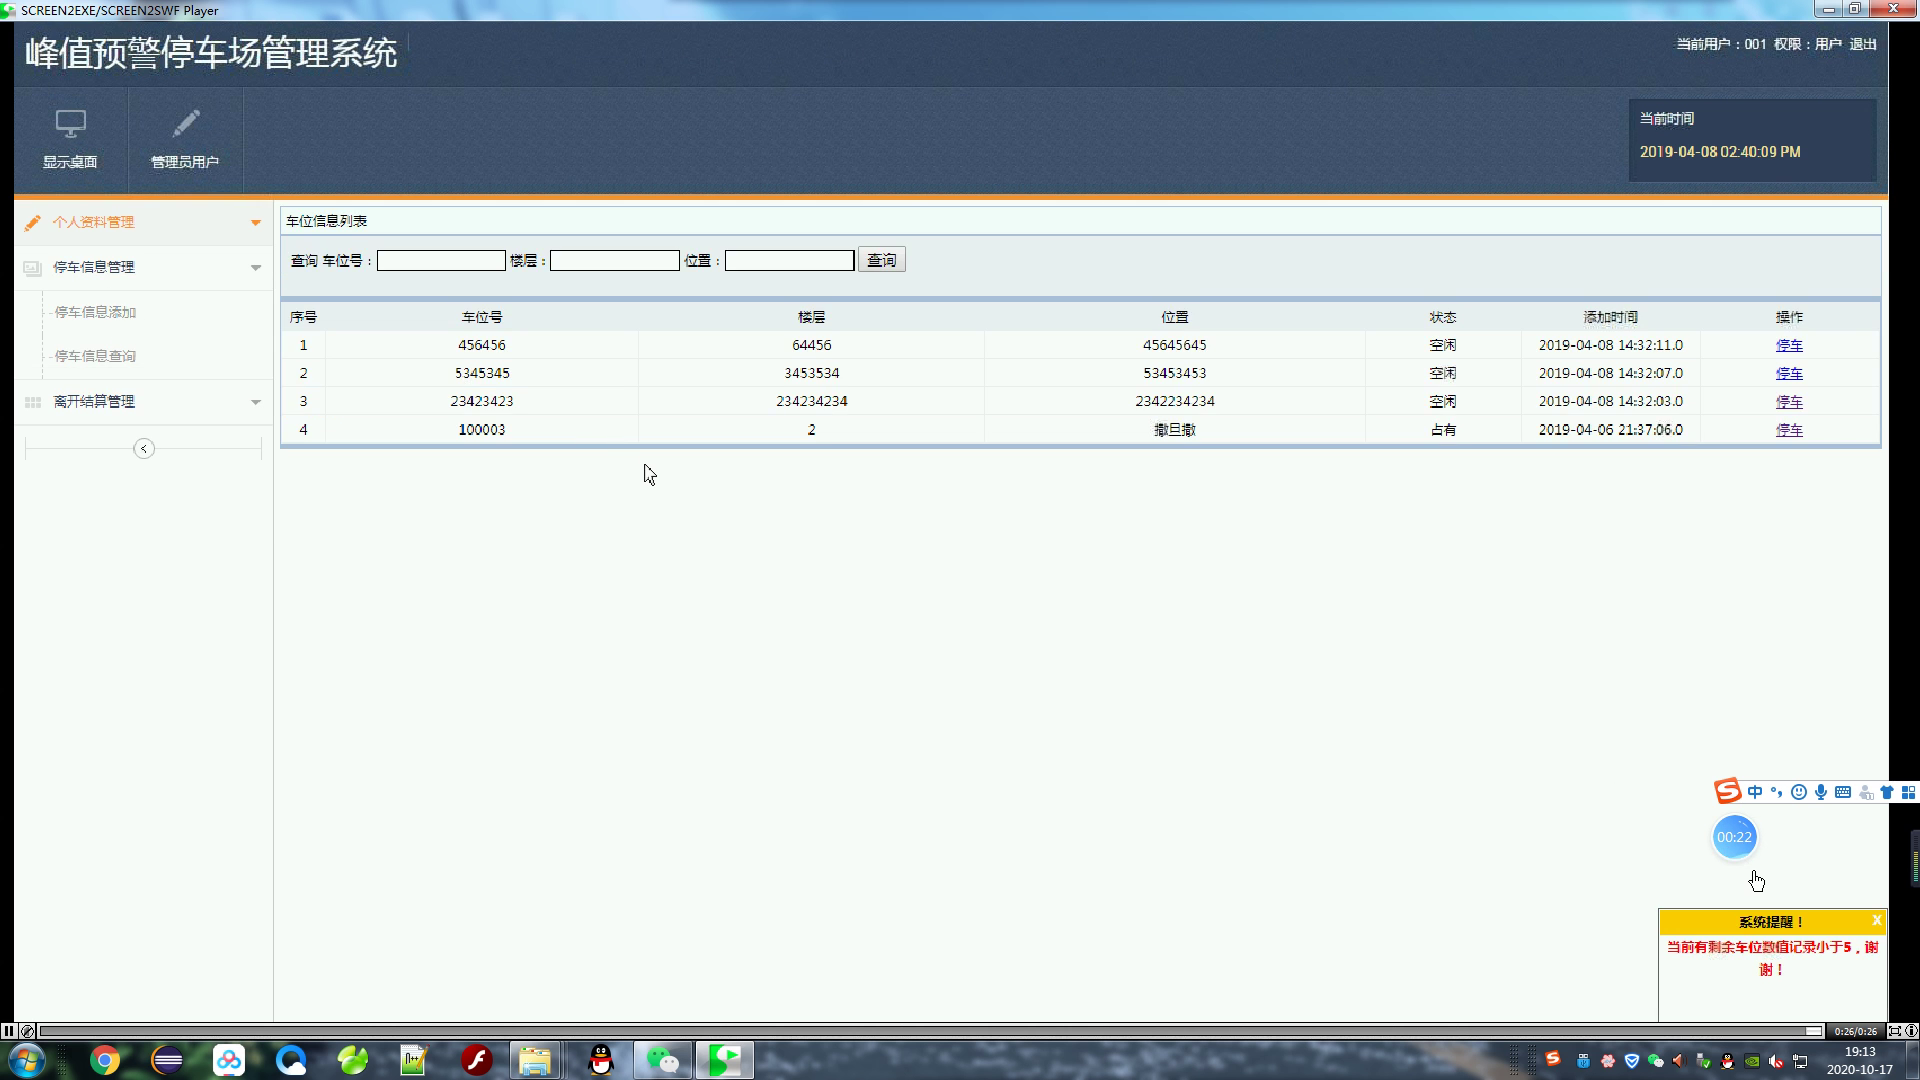Screen dimensions: 1920x1080
Task: Open WeChat from the taskbar
Action: tap(663, 1060)
